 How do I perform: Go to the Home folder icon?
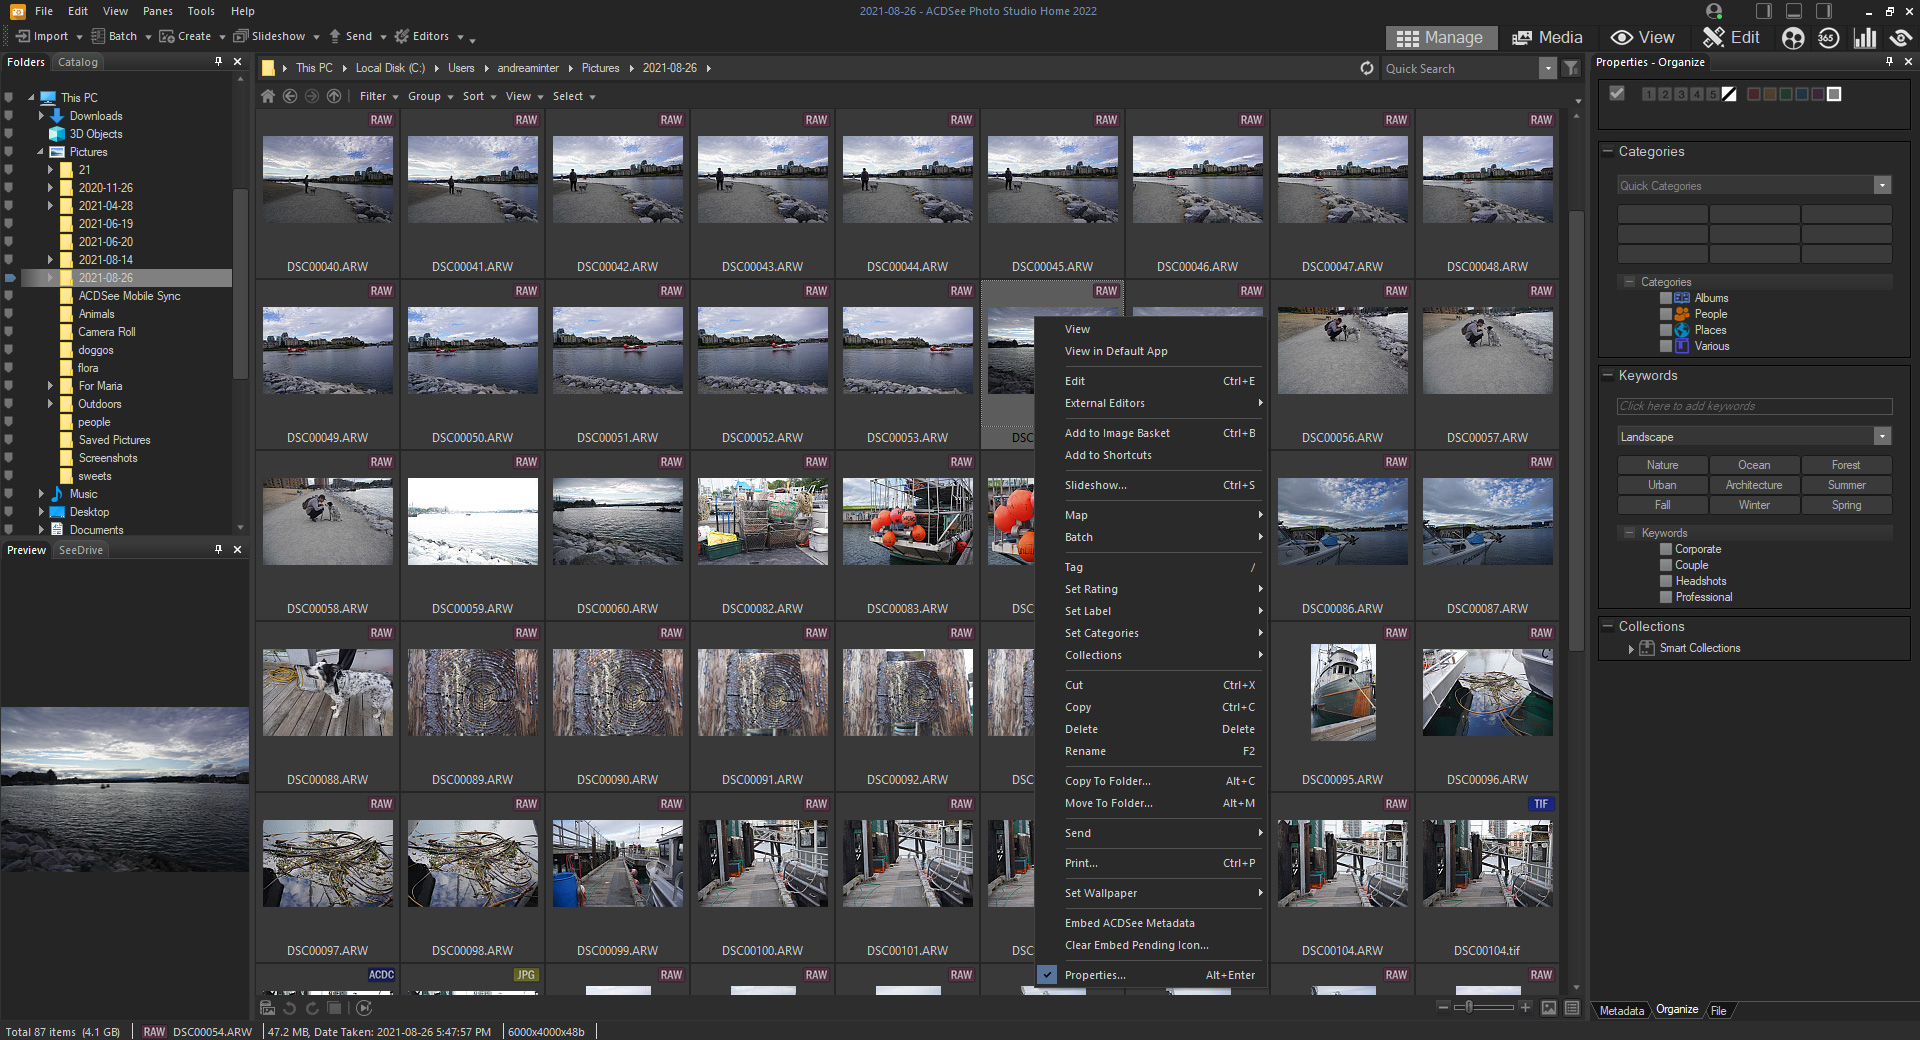click(x=267, y=97)
